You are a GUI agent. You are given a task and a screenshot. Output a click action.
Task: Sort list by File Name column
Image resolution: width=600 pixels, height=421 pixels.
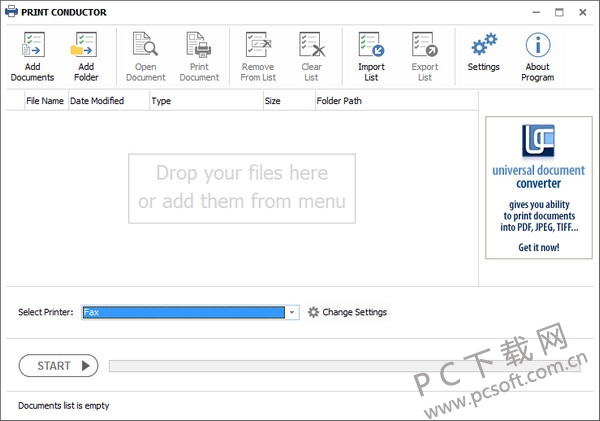pyautogui.click(x=46, y=101)
